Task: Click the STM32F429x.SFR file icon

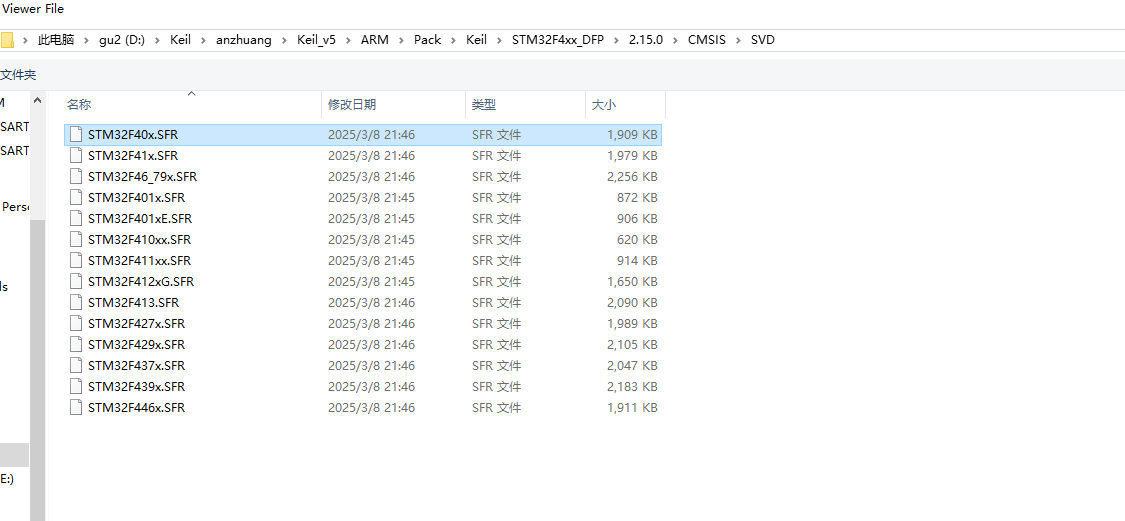Action: click(x=76, y=344)
